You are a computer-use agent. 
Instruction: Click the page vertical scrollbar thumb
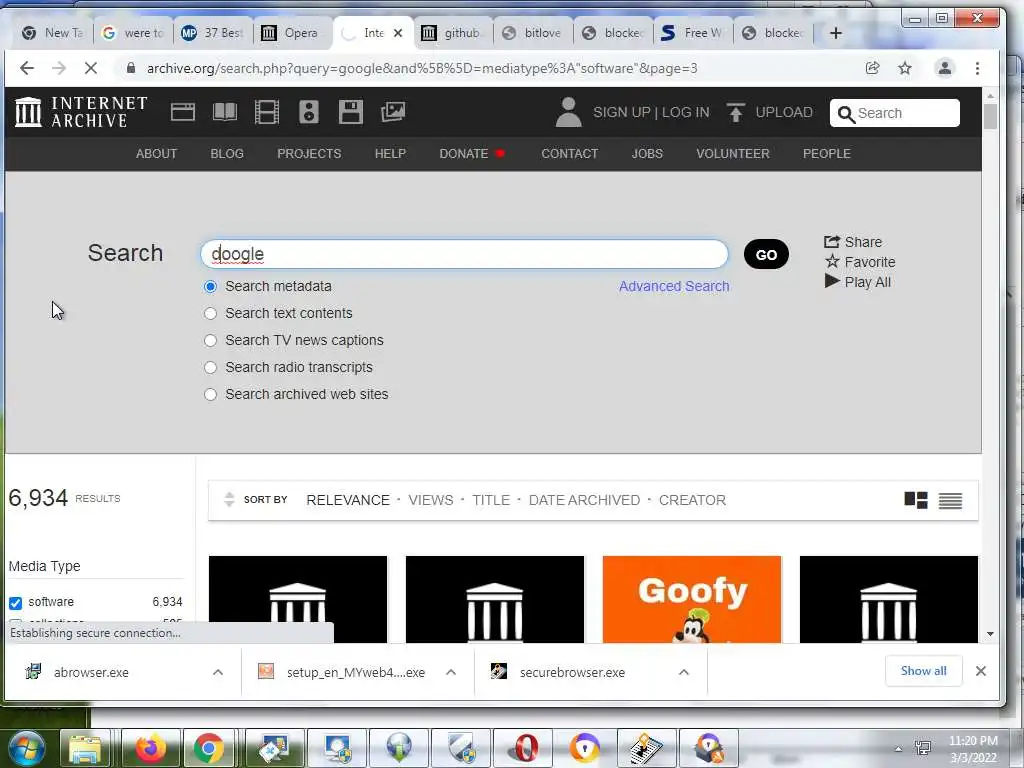pyautogui.click(x=990, y=116)
